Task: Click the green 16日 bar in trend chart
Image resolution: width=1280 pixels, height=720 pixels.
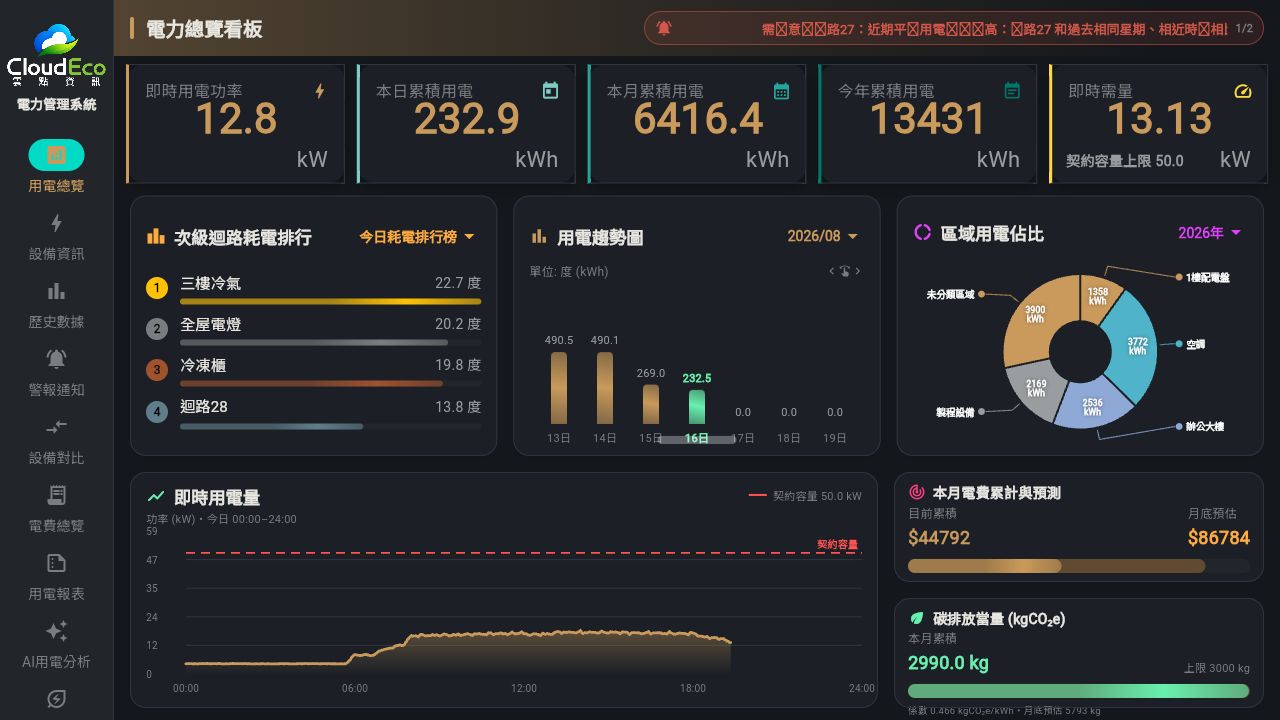Action: [x=697, y=407]
